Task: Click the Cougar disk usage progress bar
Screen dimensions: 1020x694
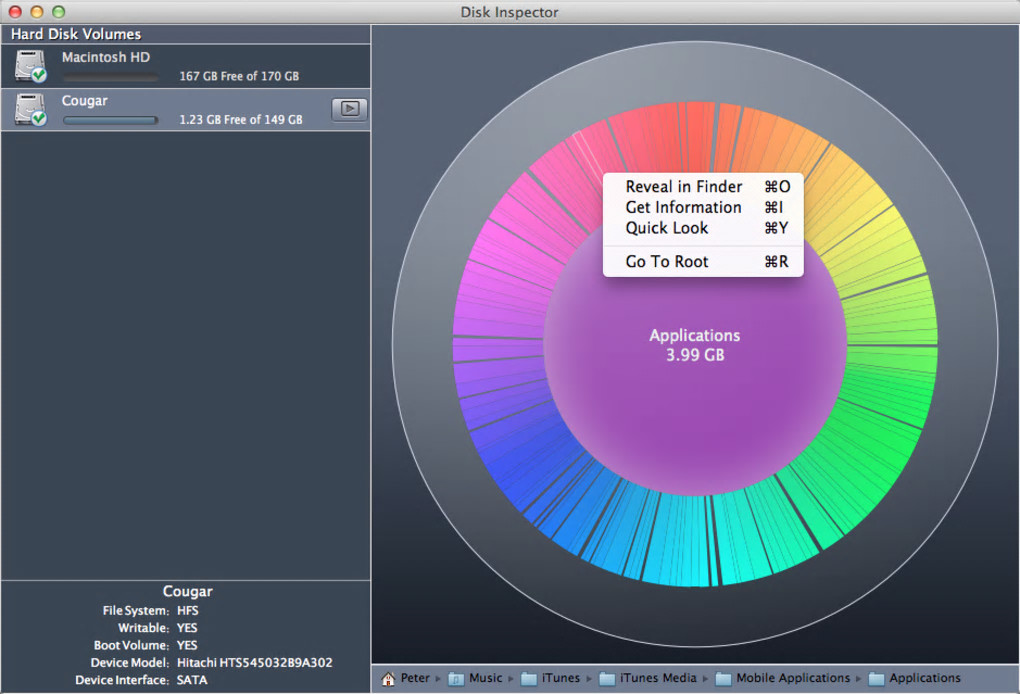Action: 110,120
